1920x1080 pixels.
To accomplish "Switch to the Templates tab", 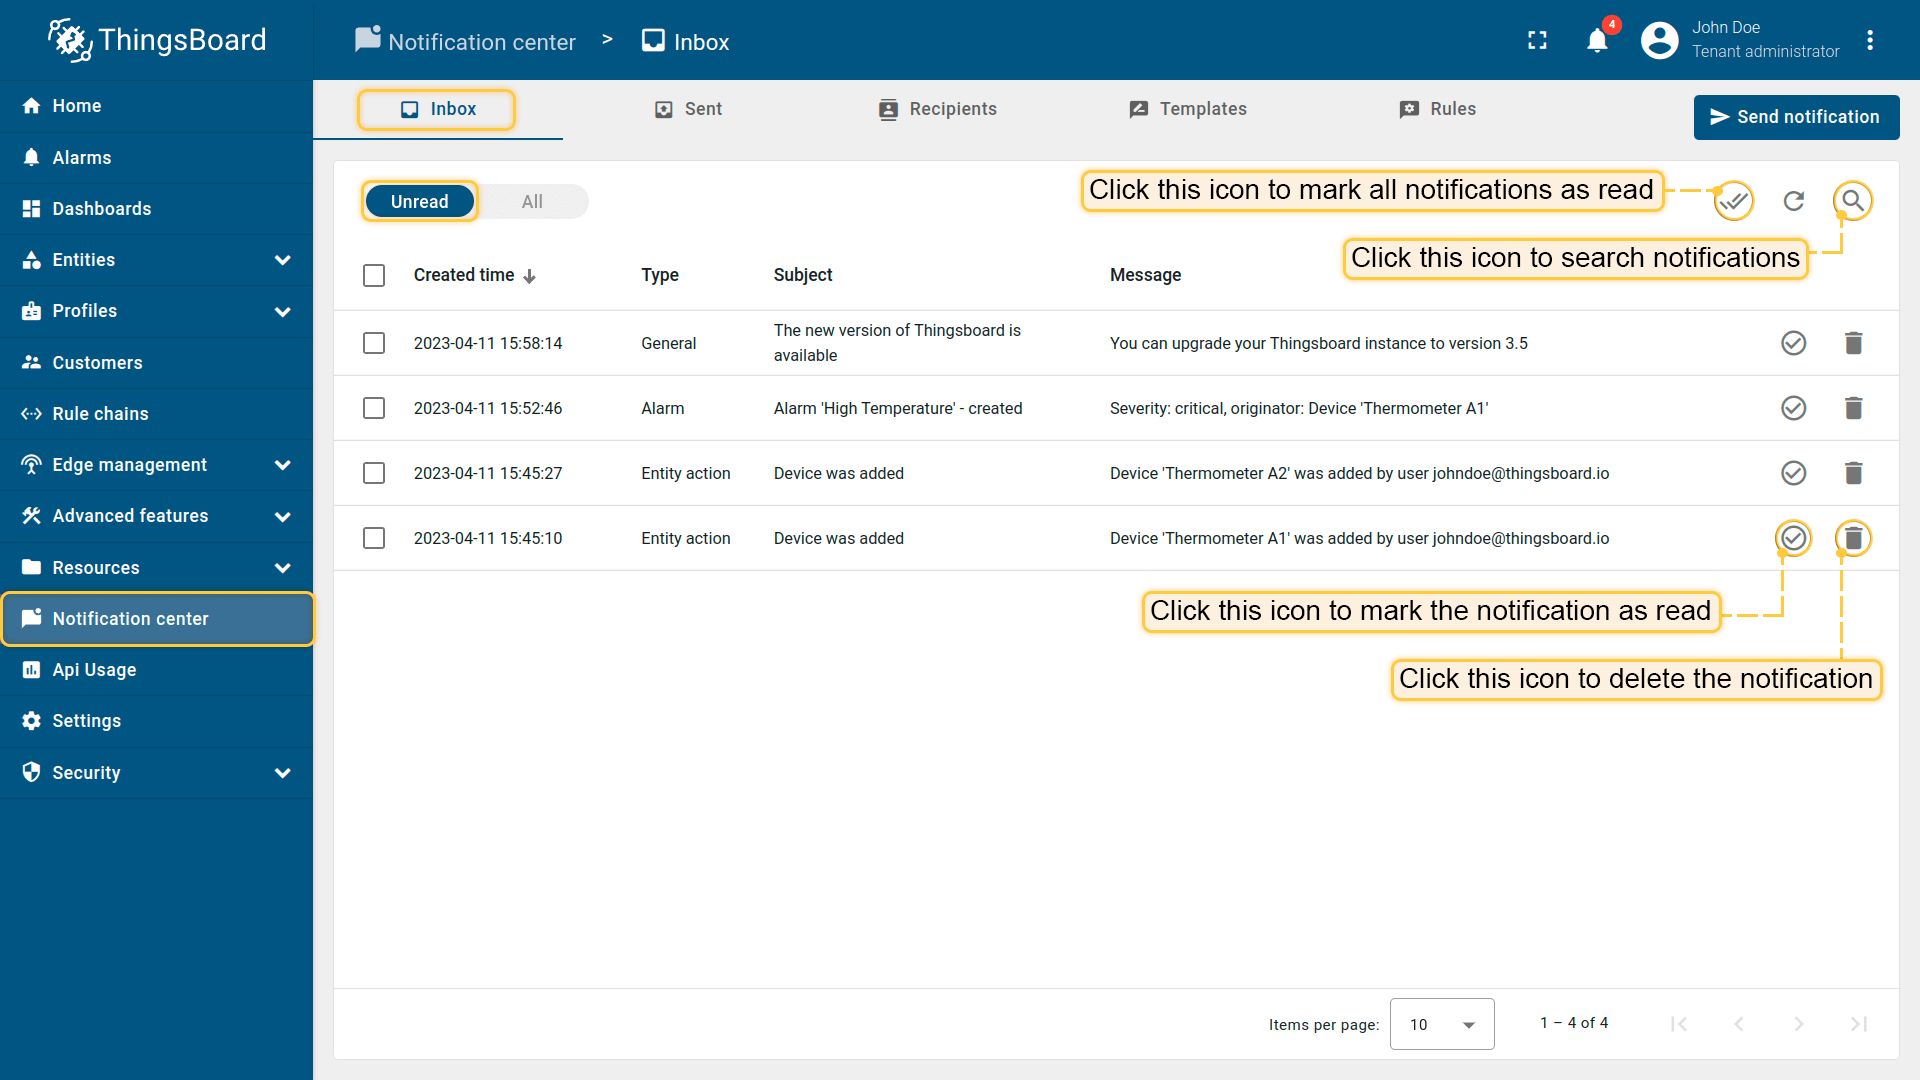I will click(x=1188, y=109).
